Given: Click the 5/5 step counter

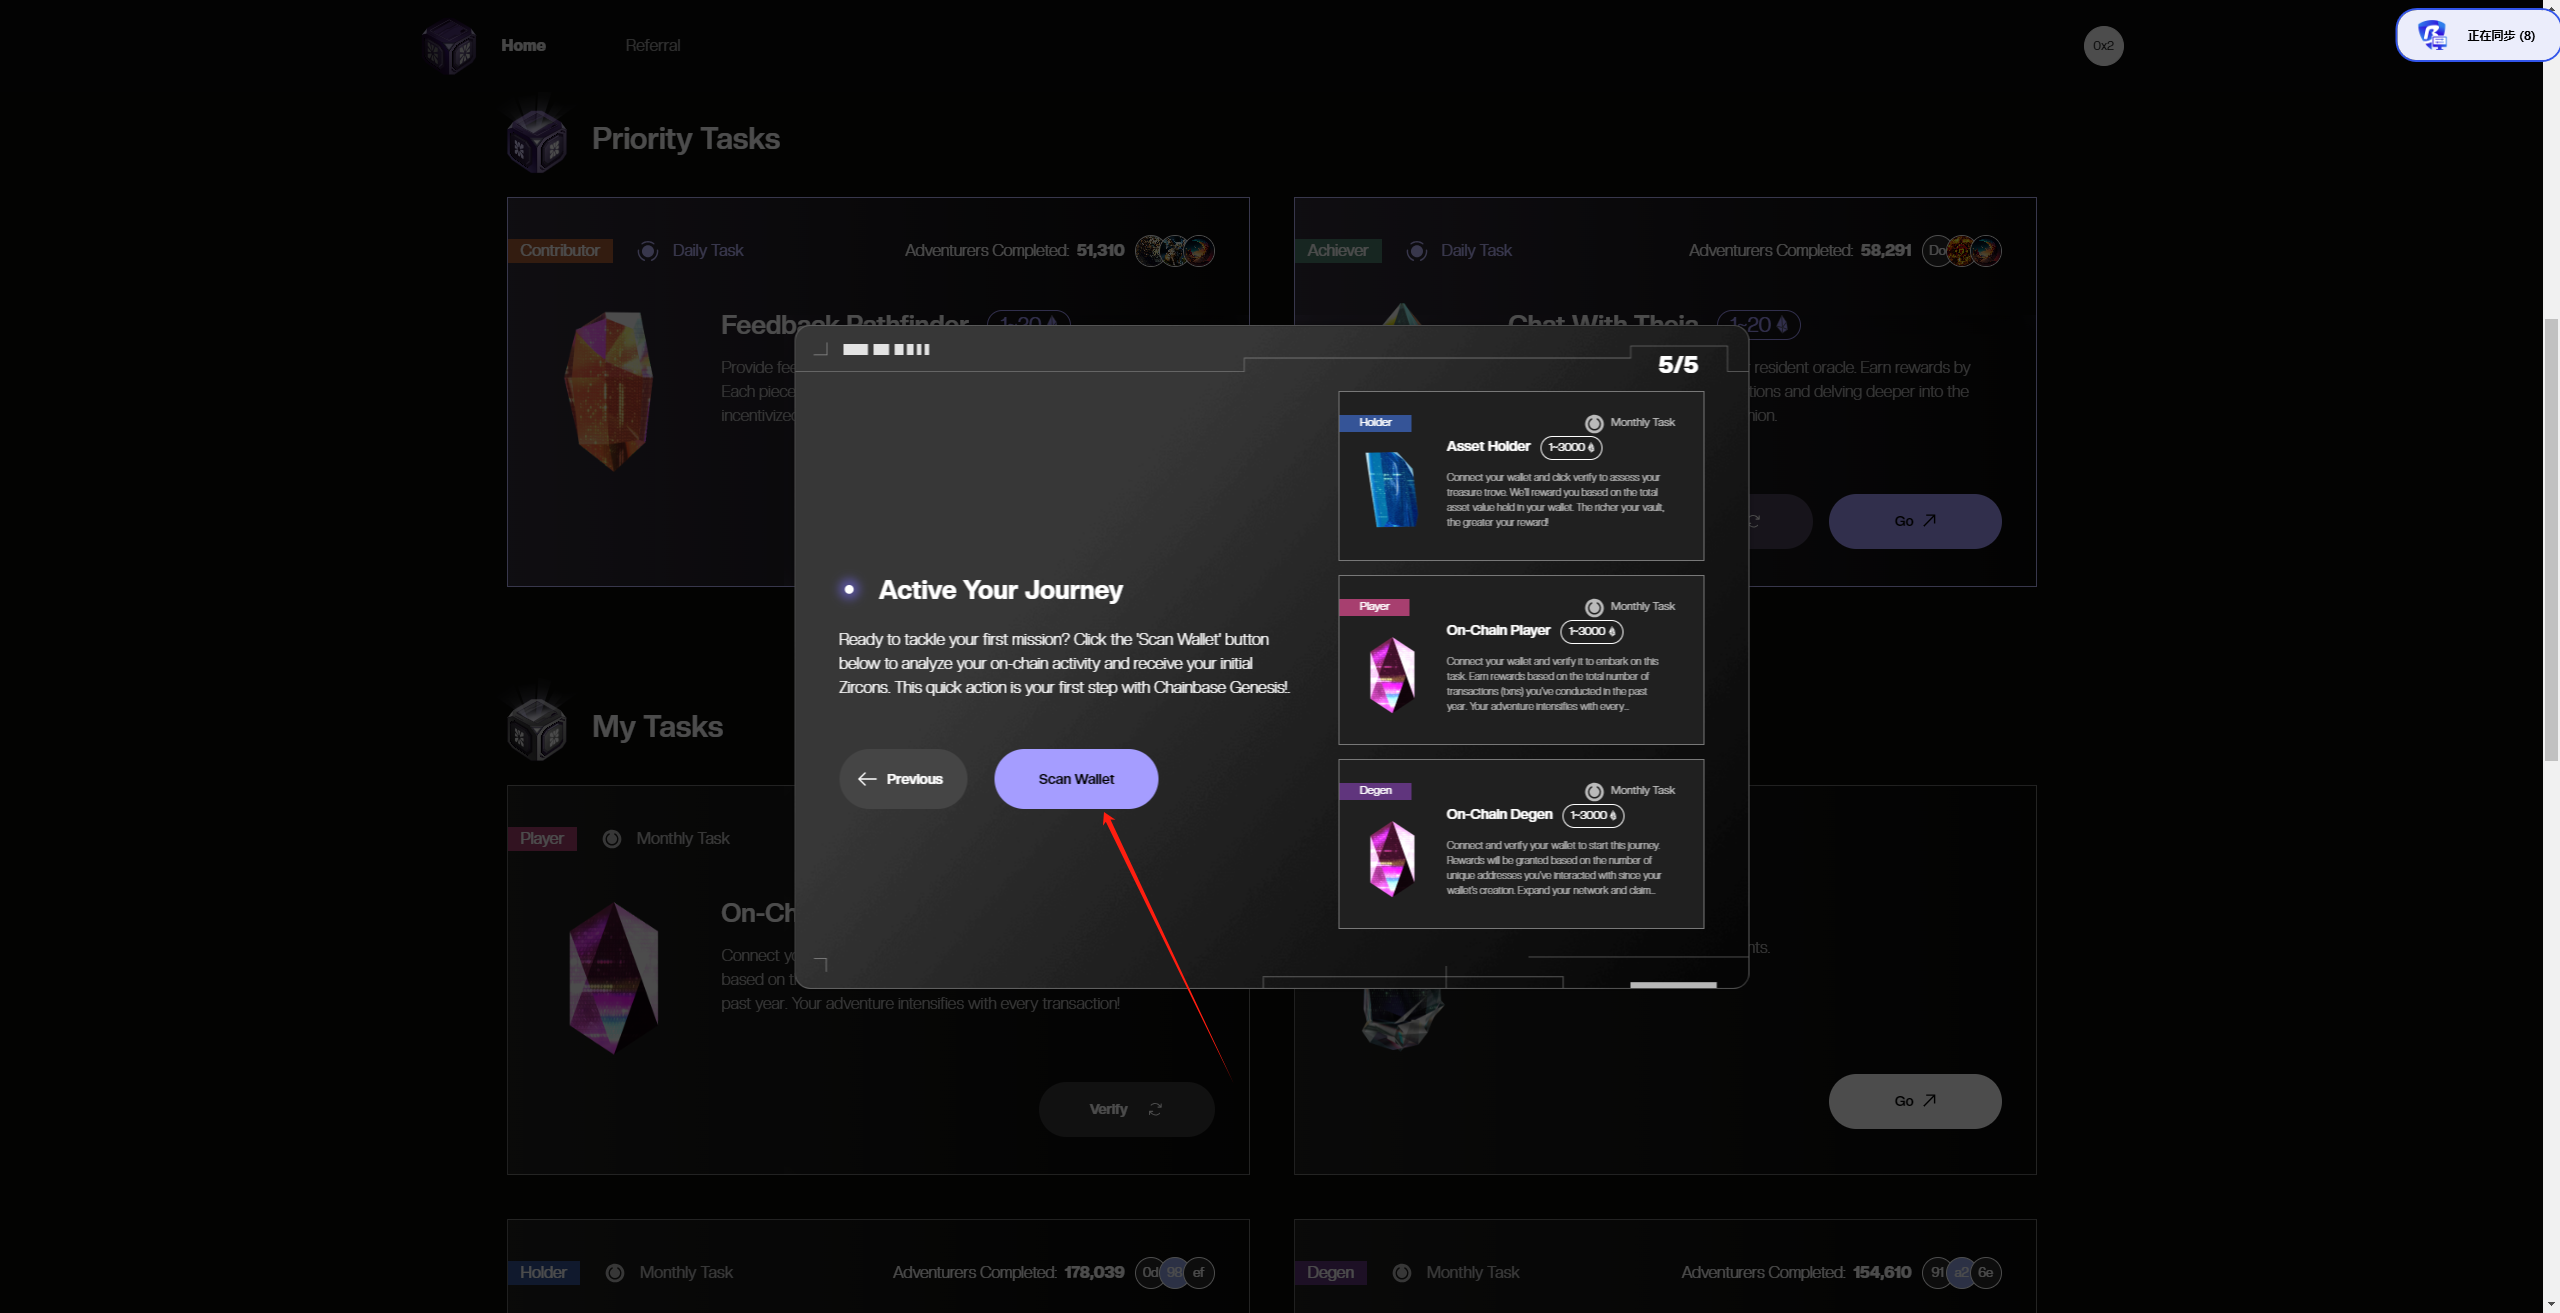Looking at the screenshot, I should point(1678,364).
